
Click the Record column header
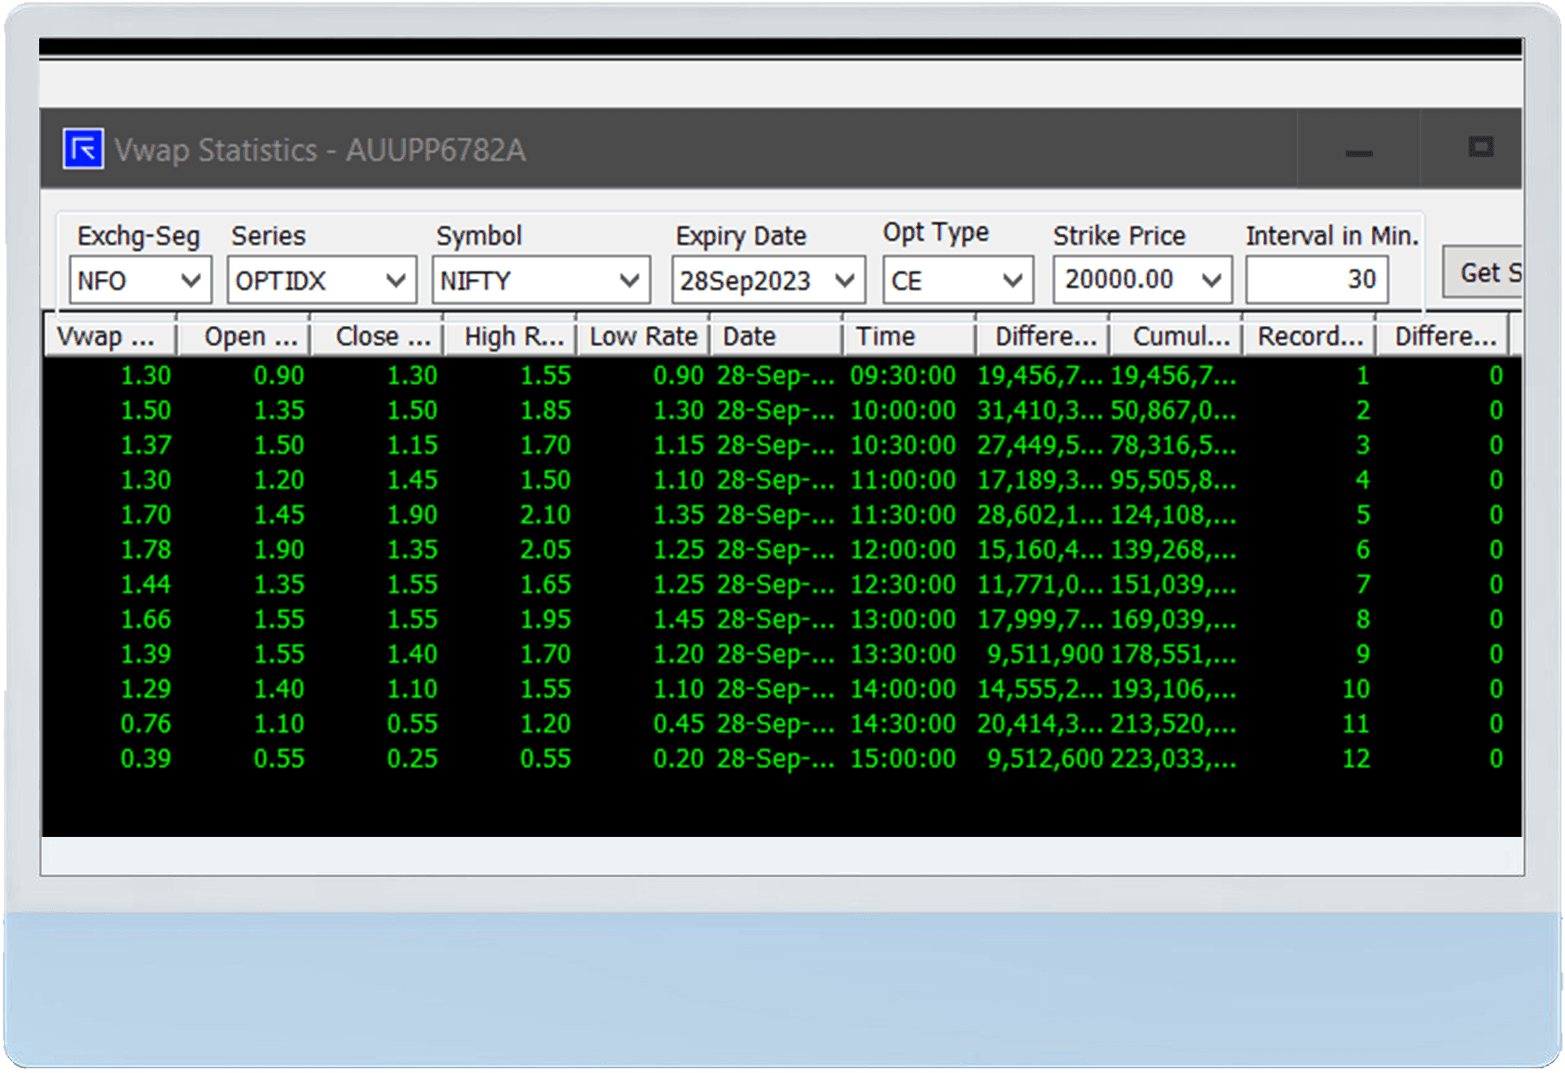click(1309, 336)
